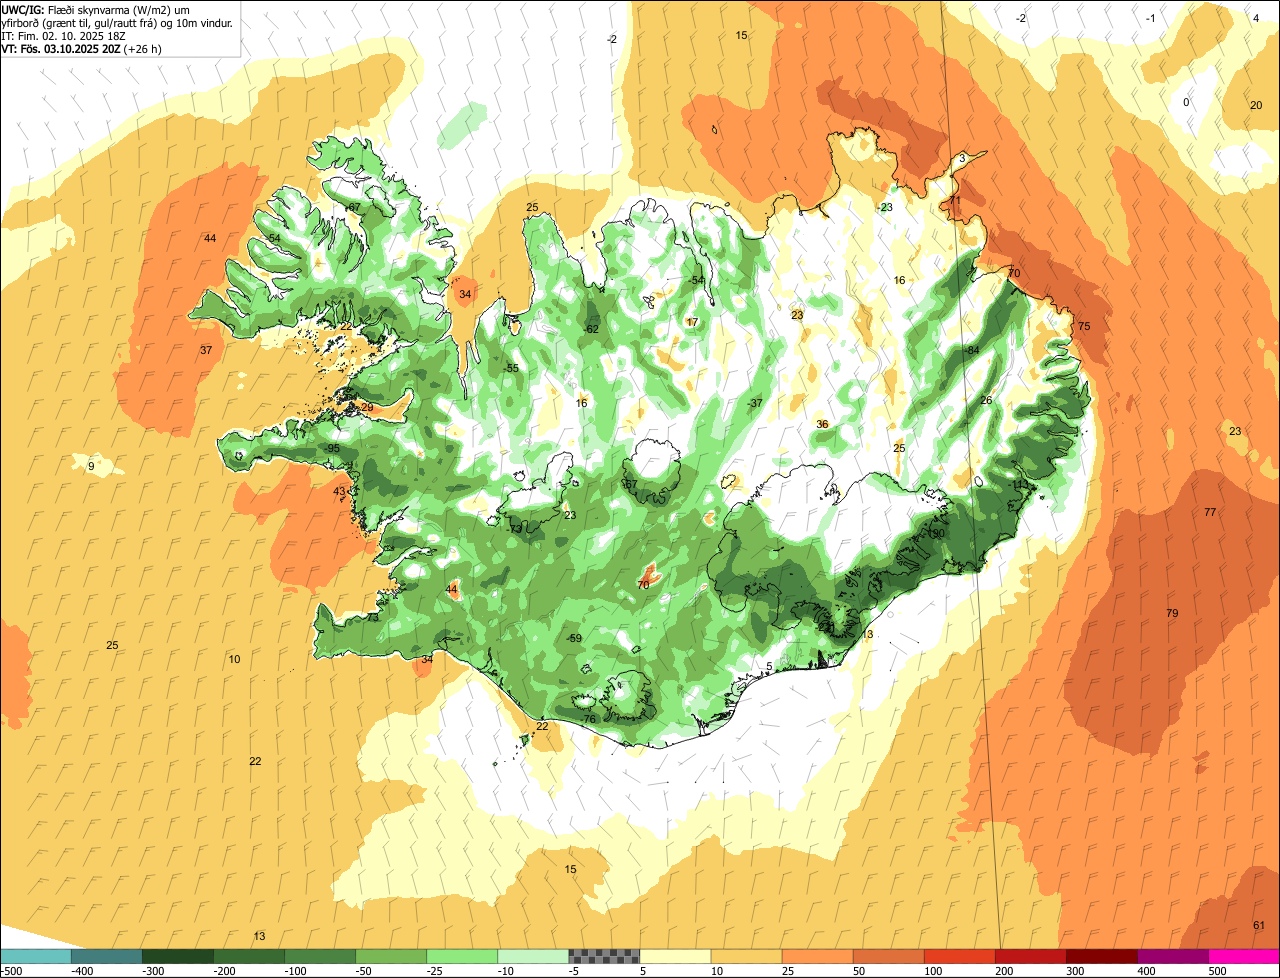Click the legend swatch between 200 and 300
Image resolution: width=1280 pixels, height=978 pixels.
coord(1030,956)
